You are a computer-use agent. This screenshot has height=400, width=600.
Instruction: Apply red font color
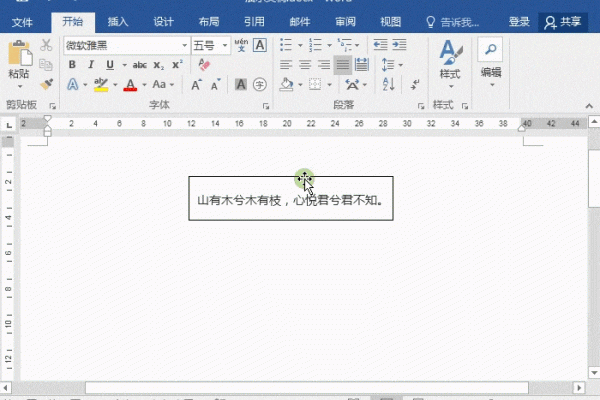tap(130, 85)
